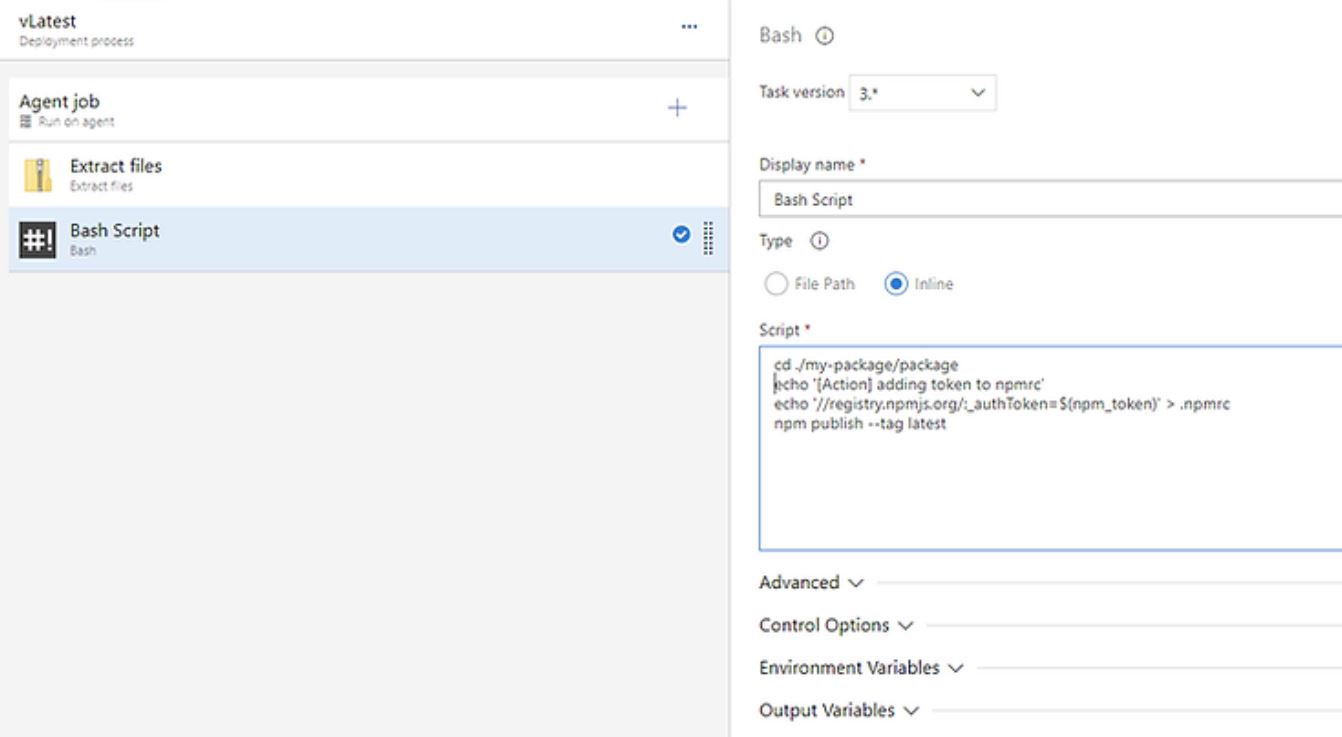Viewport: 1342px width, 737px height.
Task: Expand the Control Options section
Action: click(x=835, y=625)
